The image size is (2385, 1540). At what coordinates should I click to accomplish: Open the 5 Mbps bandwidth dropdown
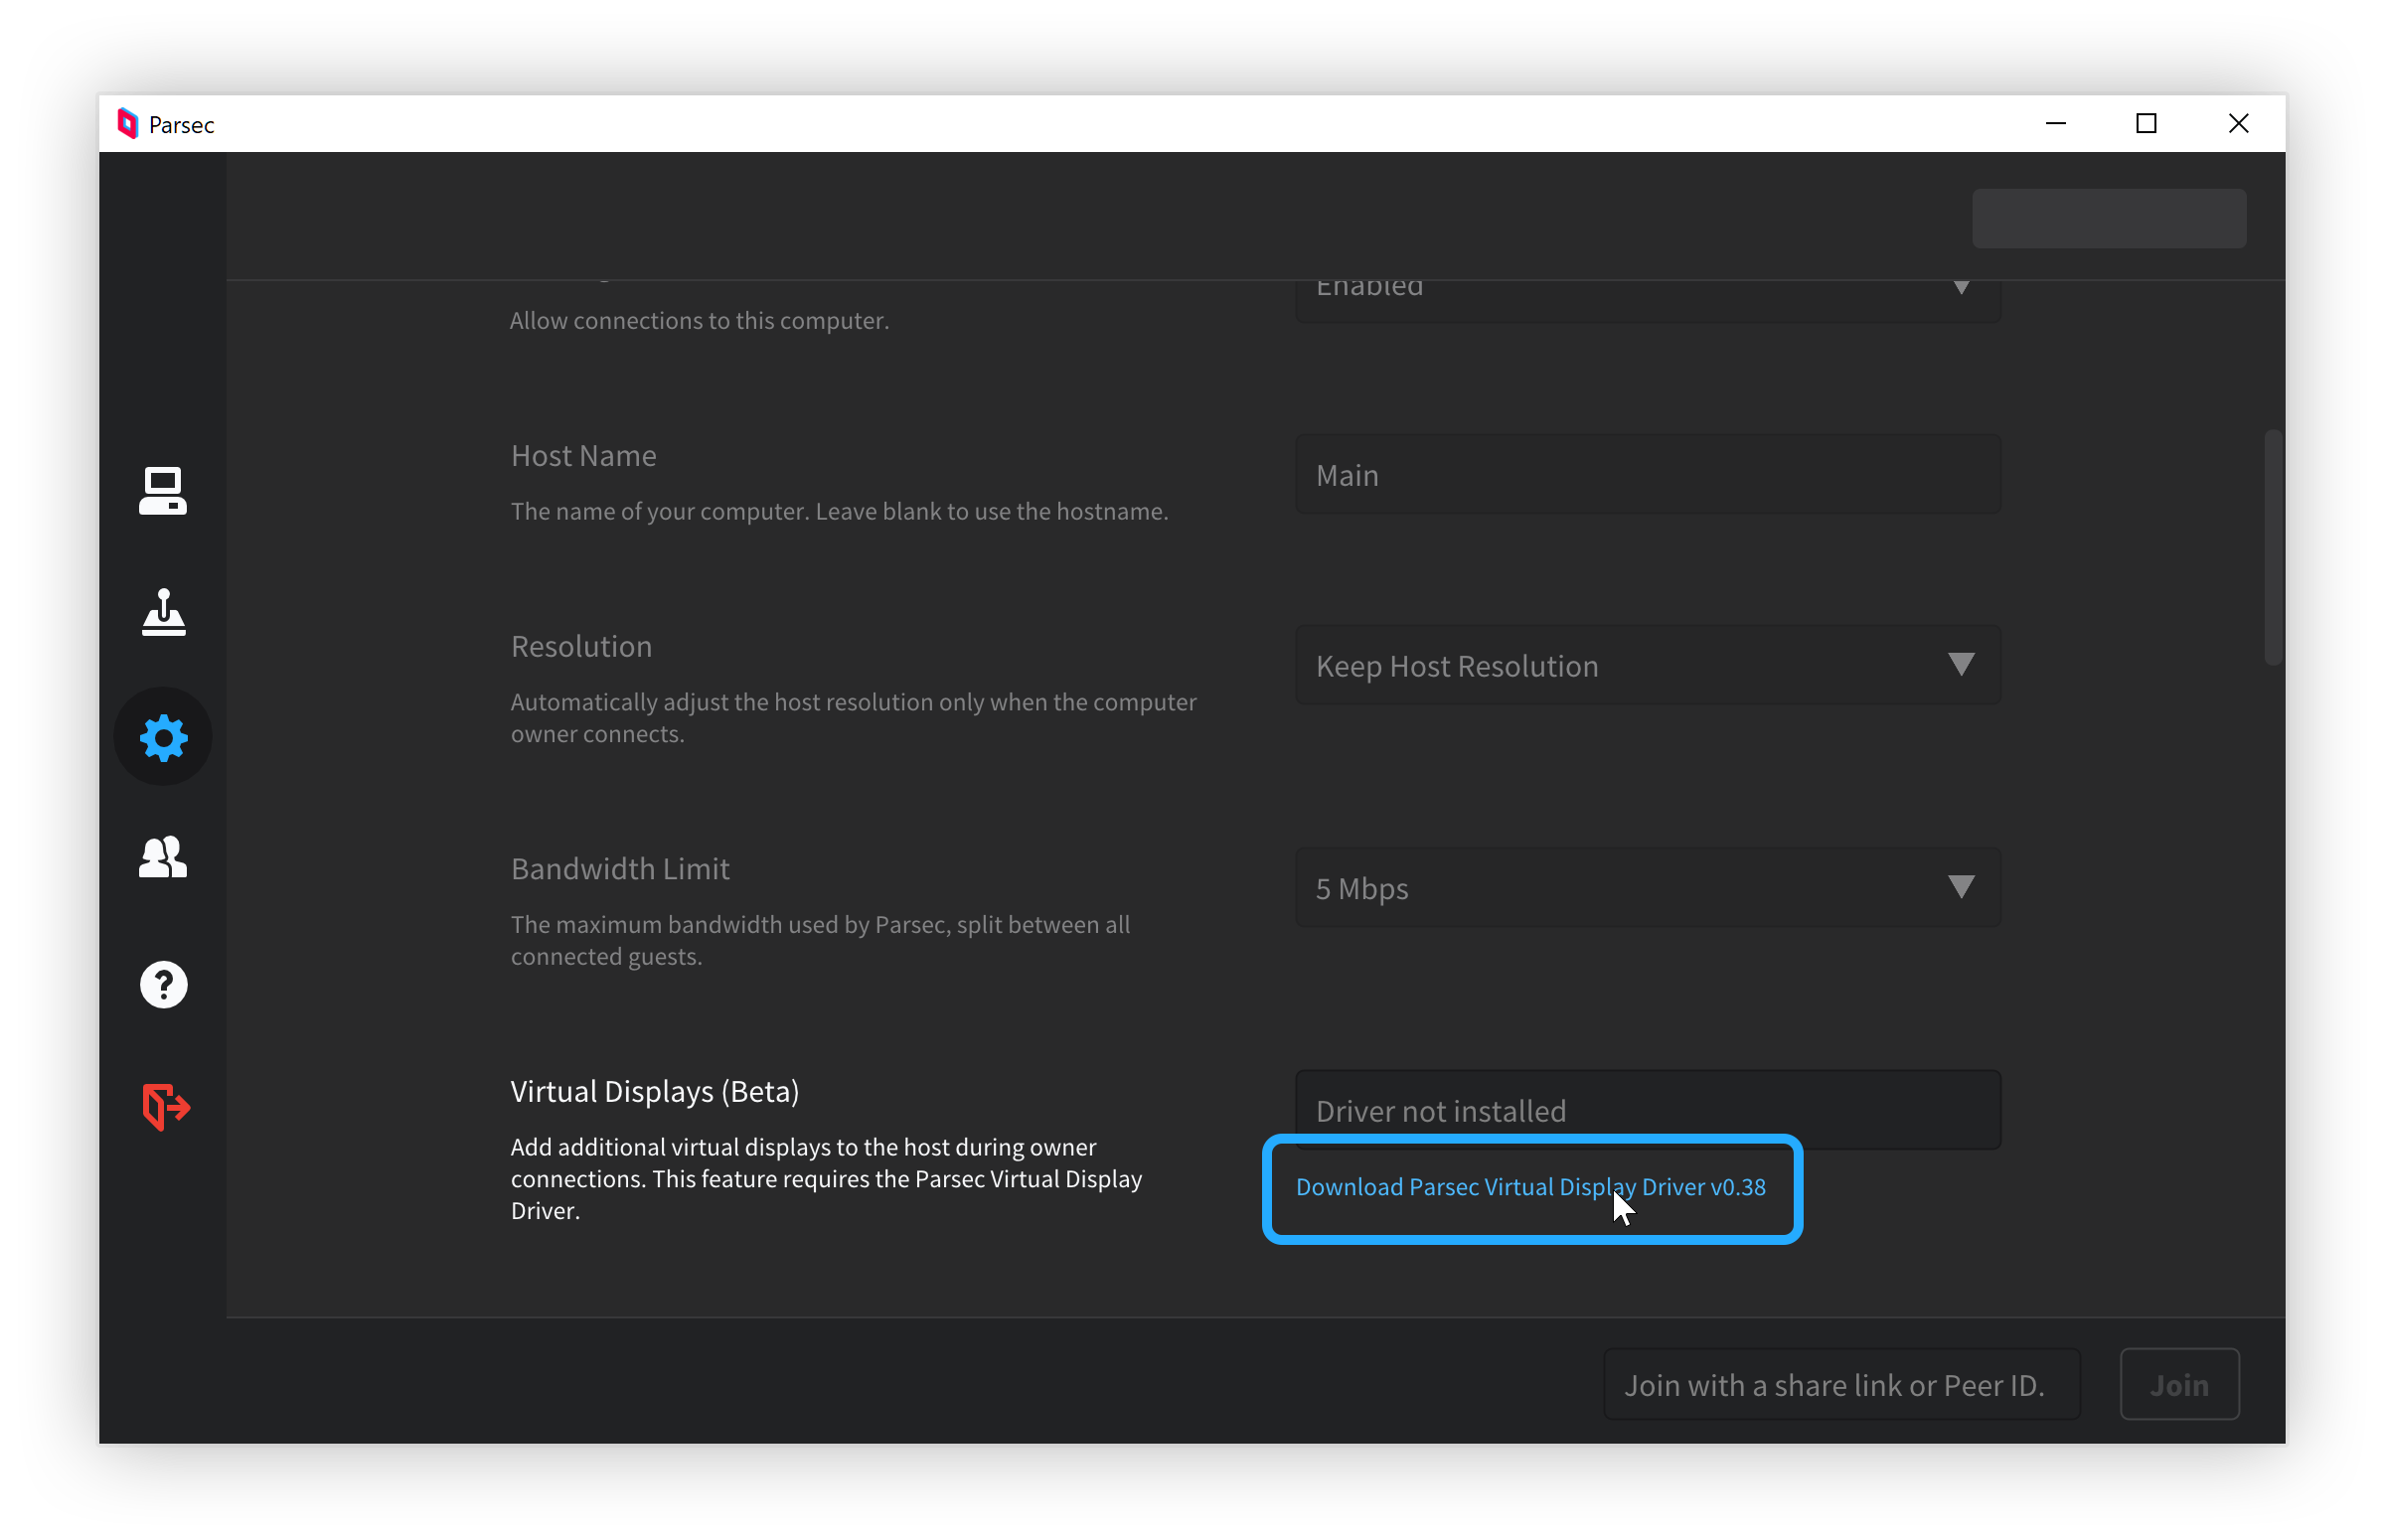pos(1647,888)
